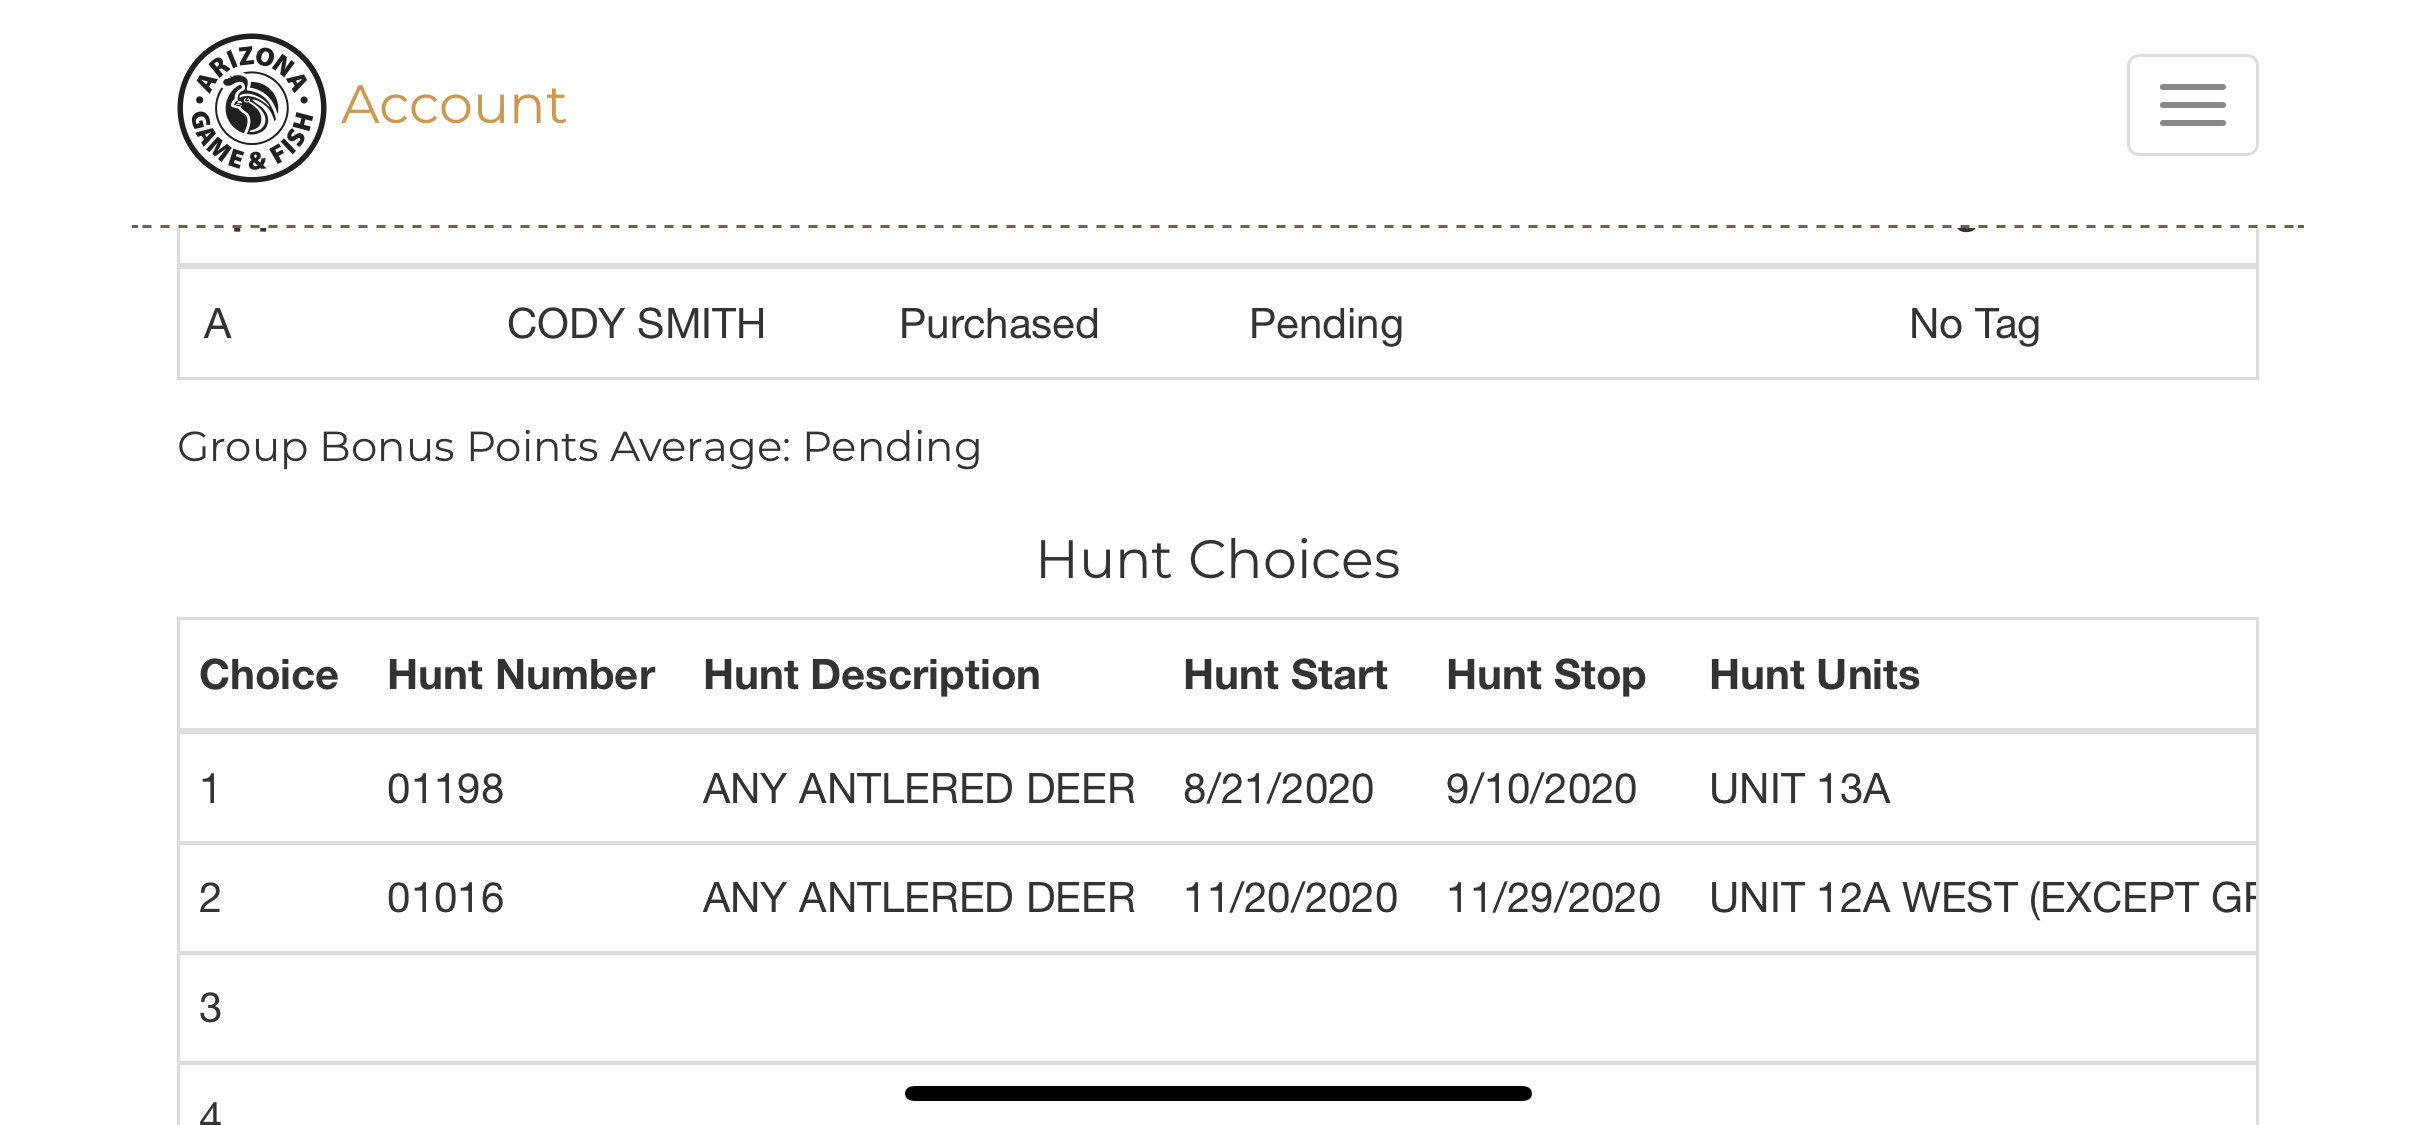The height and width of the screenshot is (1125, 2436).
Task: Click the Pending status cell
Action: (x=1326, y=324)
